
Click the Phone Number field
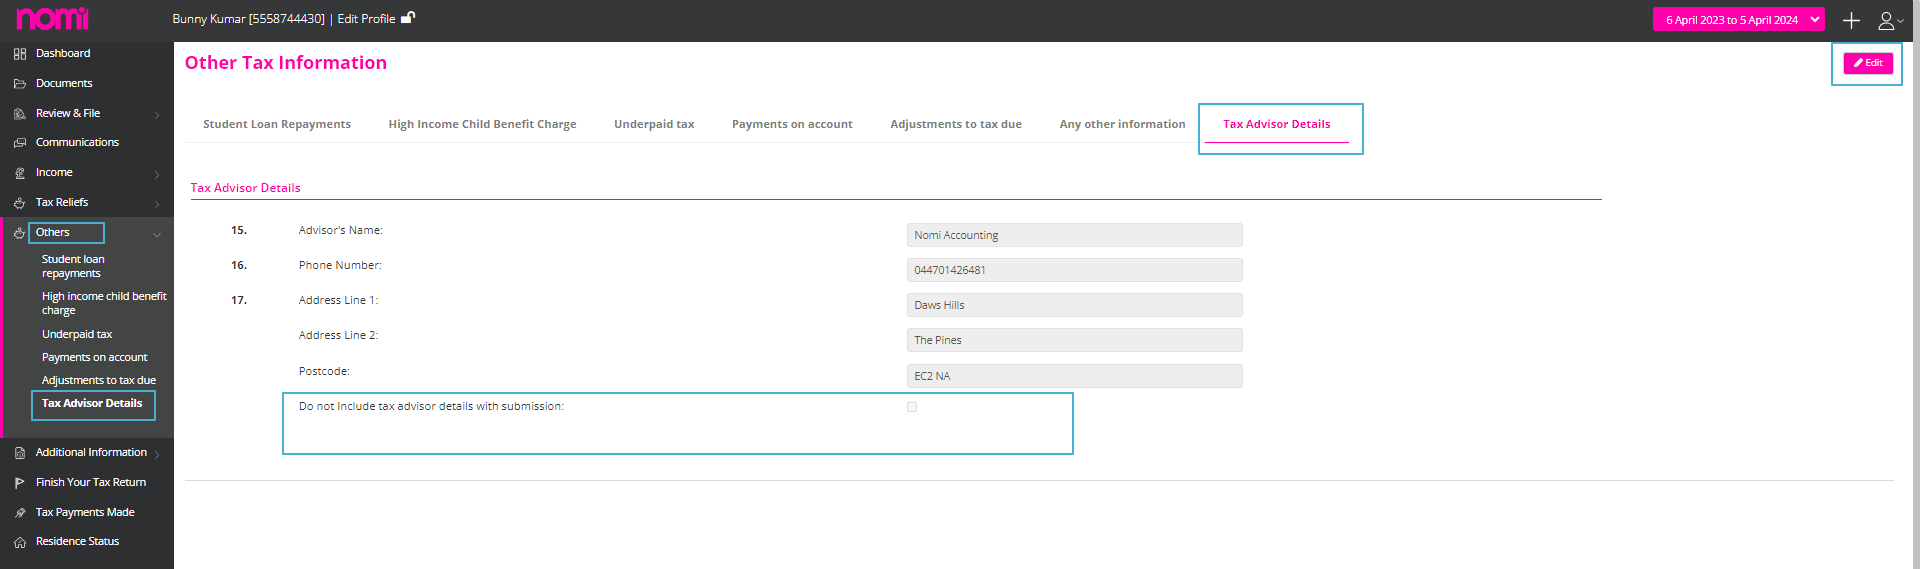pos(1074,270)
